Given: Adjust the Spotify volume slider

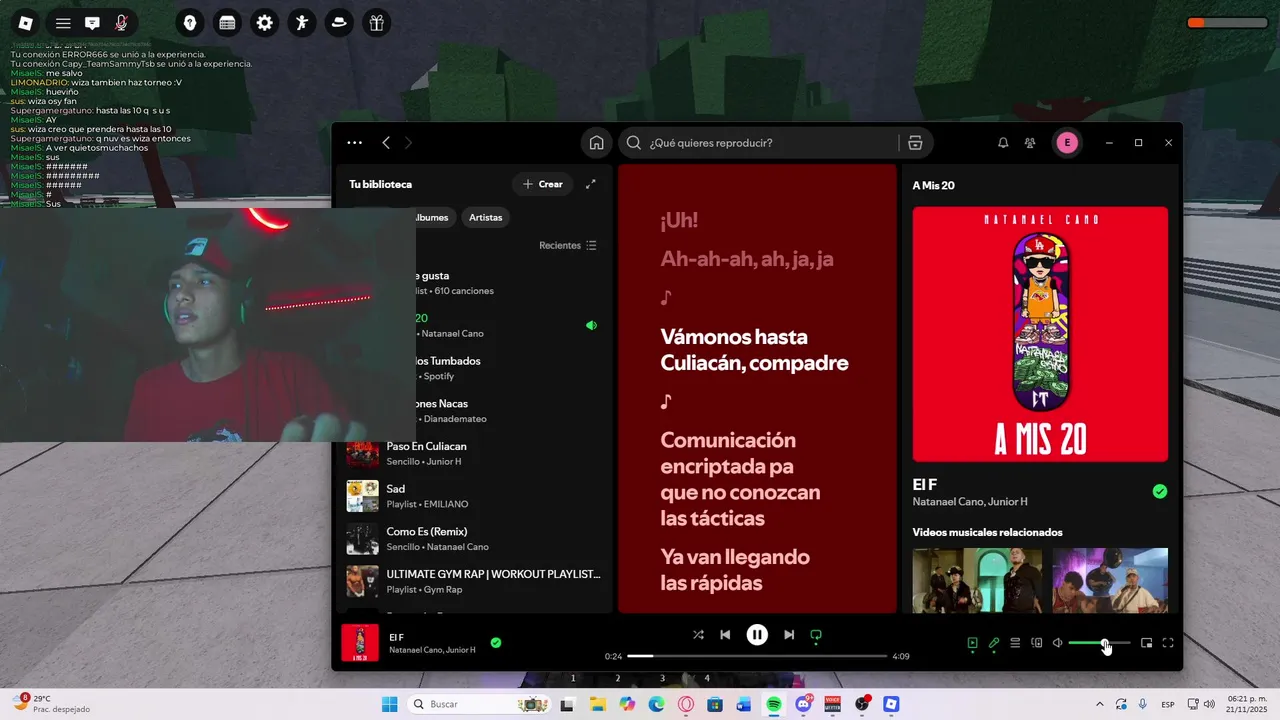Looking at the screenshot, I should (1100, 643).
